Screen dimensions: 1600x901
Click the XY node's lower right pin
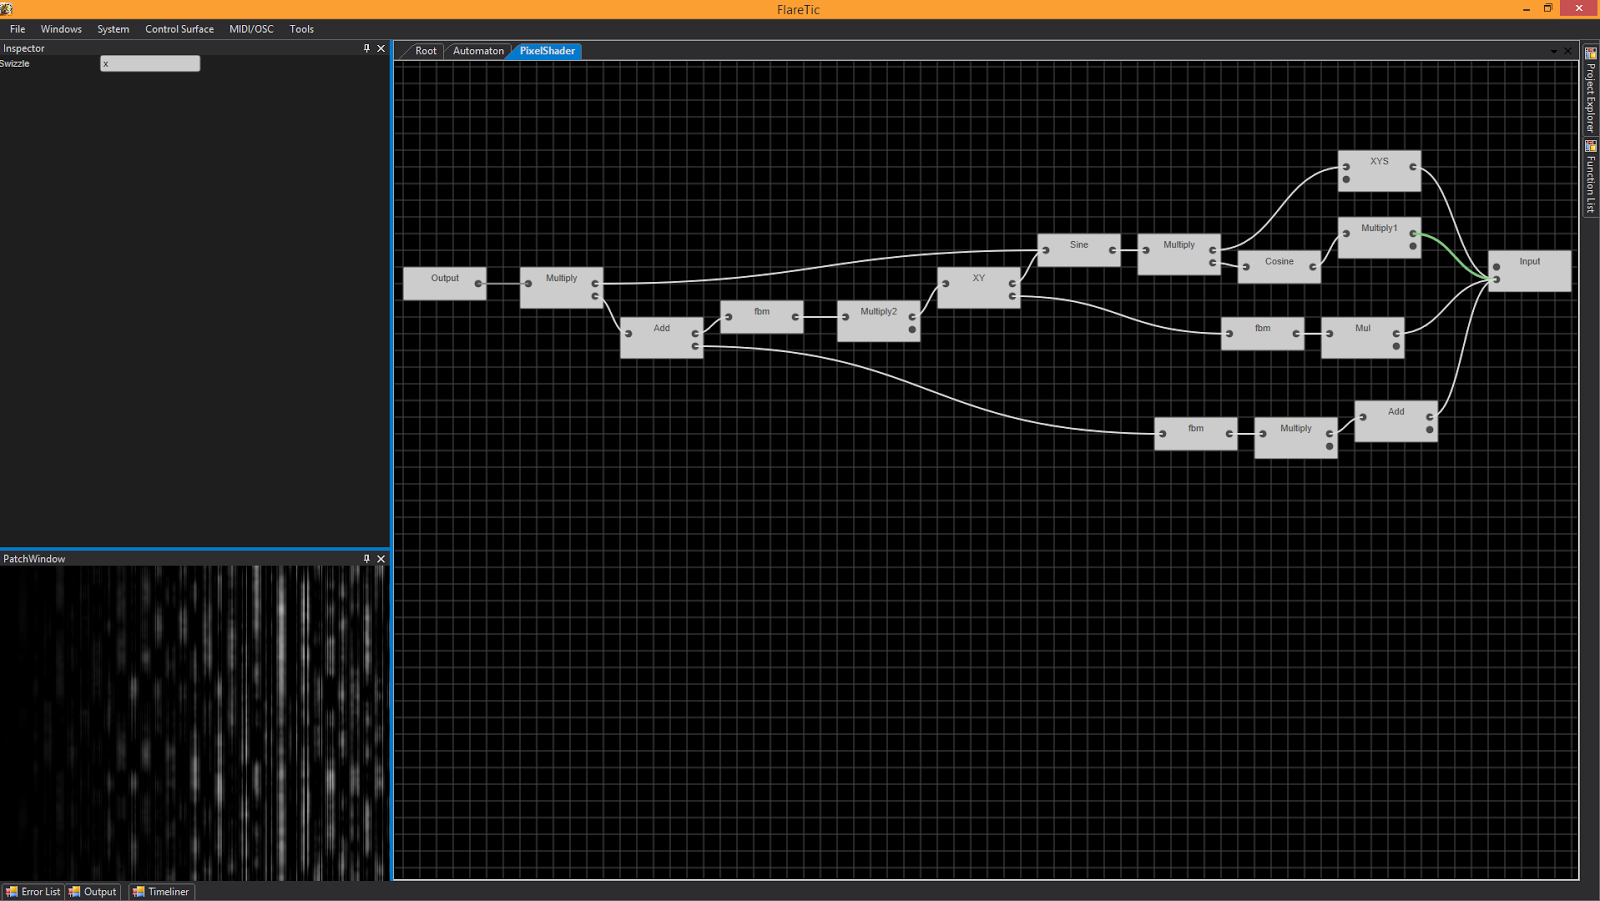point(1012,296)
